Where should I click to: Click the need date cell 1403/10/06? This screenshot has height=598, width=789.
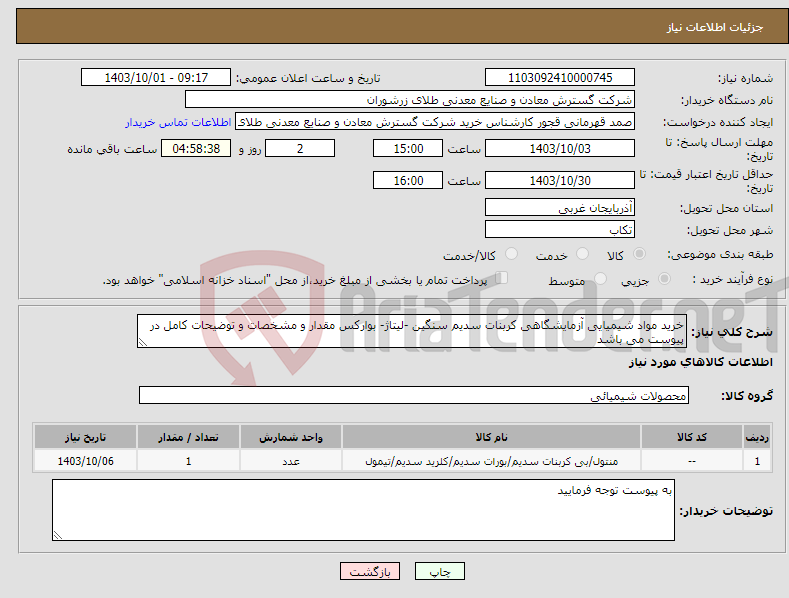[x=85, y=461]
